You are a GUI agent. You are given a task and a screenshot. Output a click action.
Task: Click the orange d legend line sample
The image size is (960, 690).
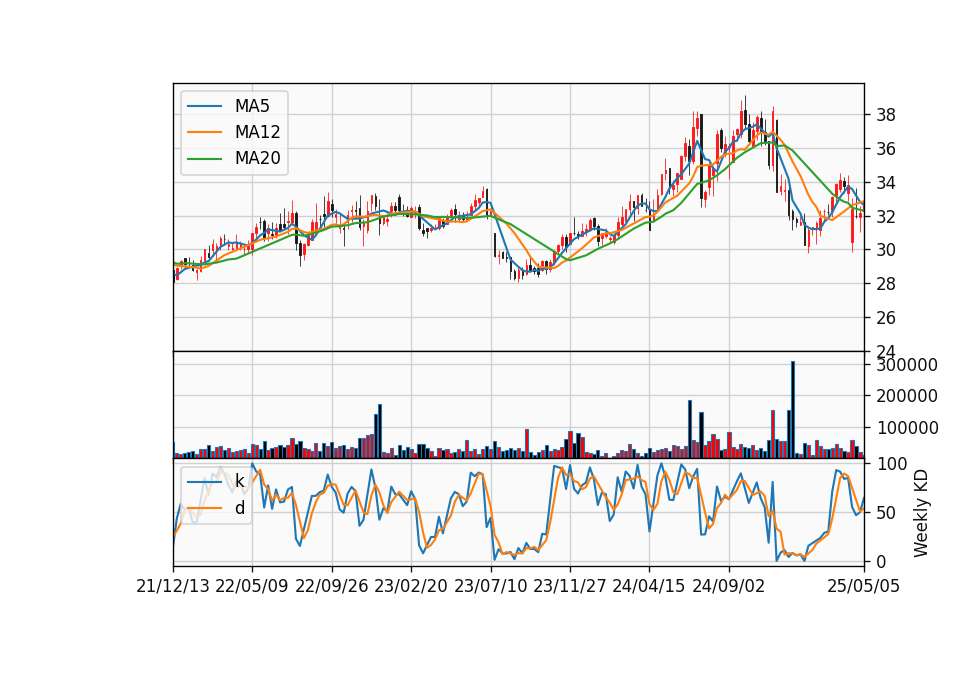[x=204, y=508]
